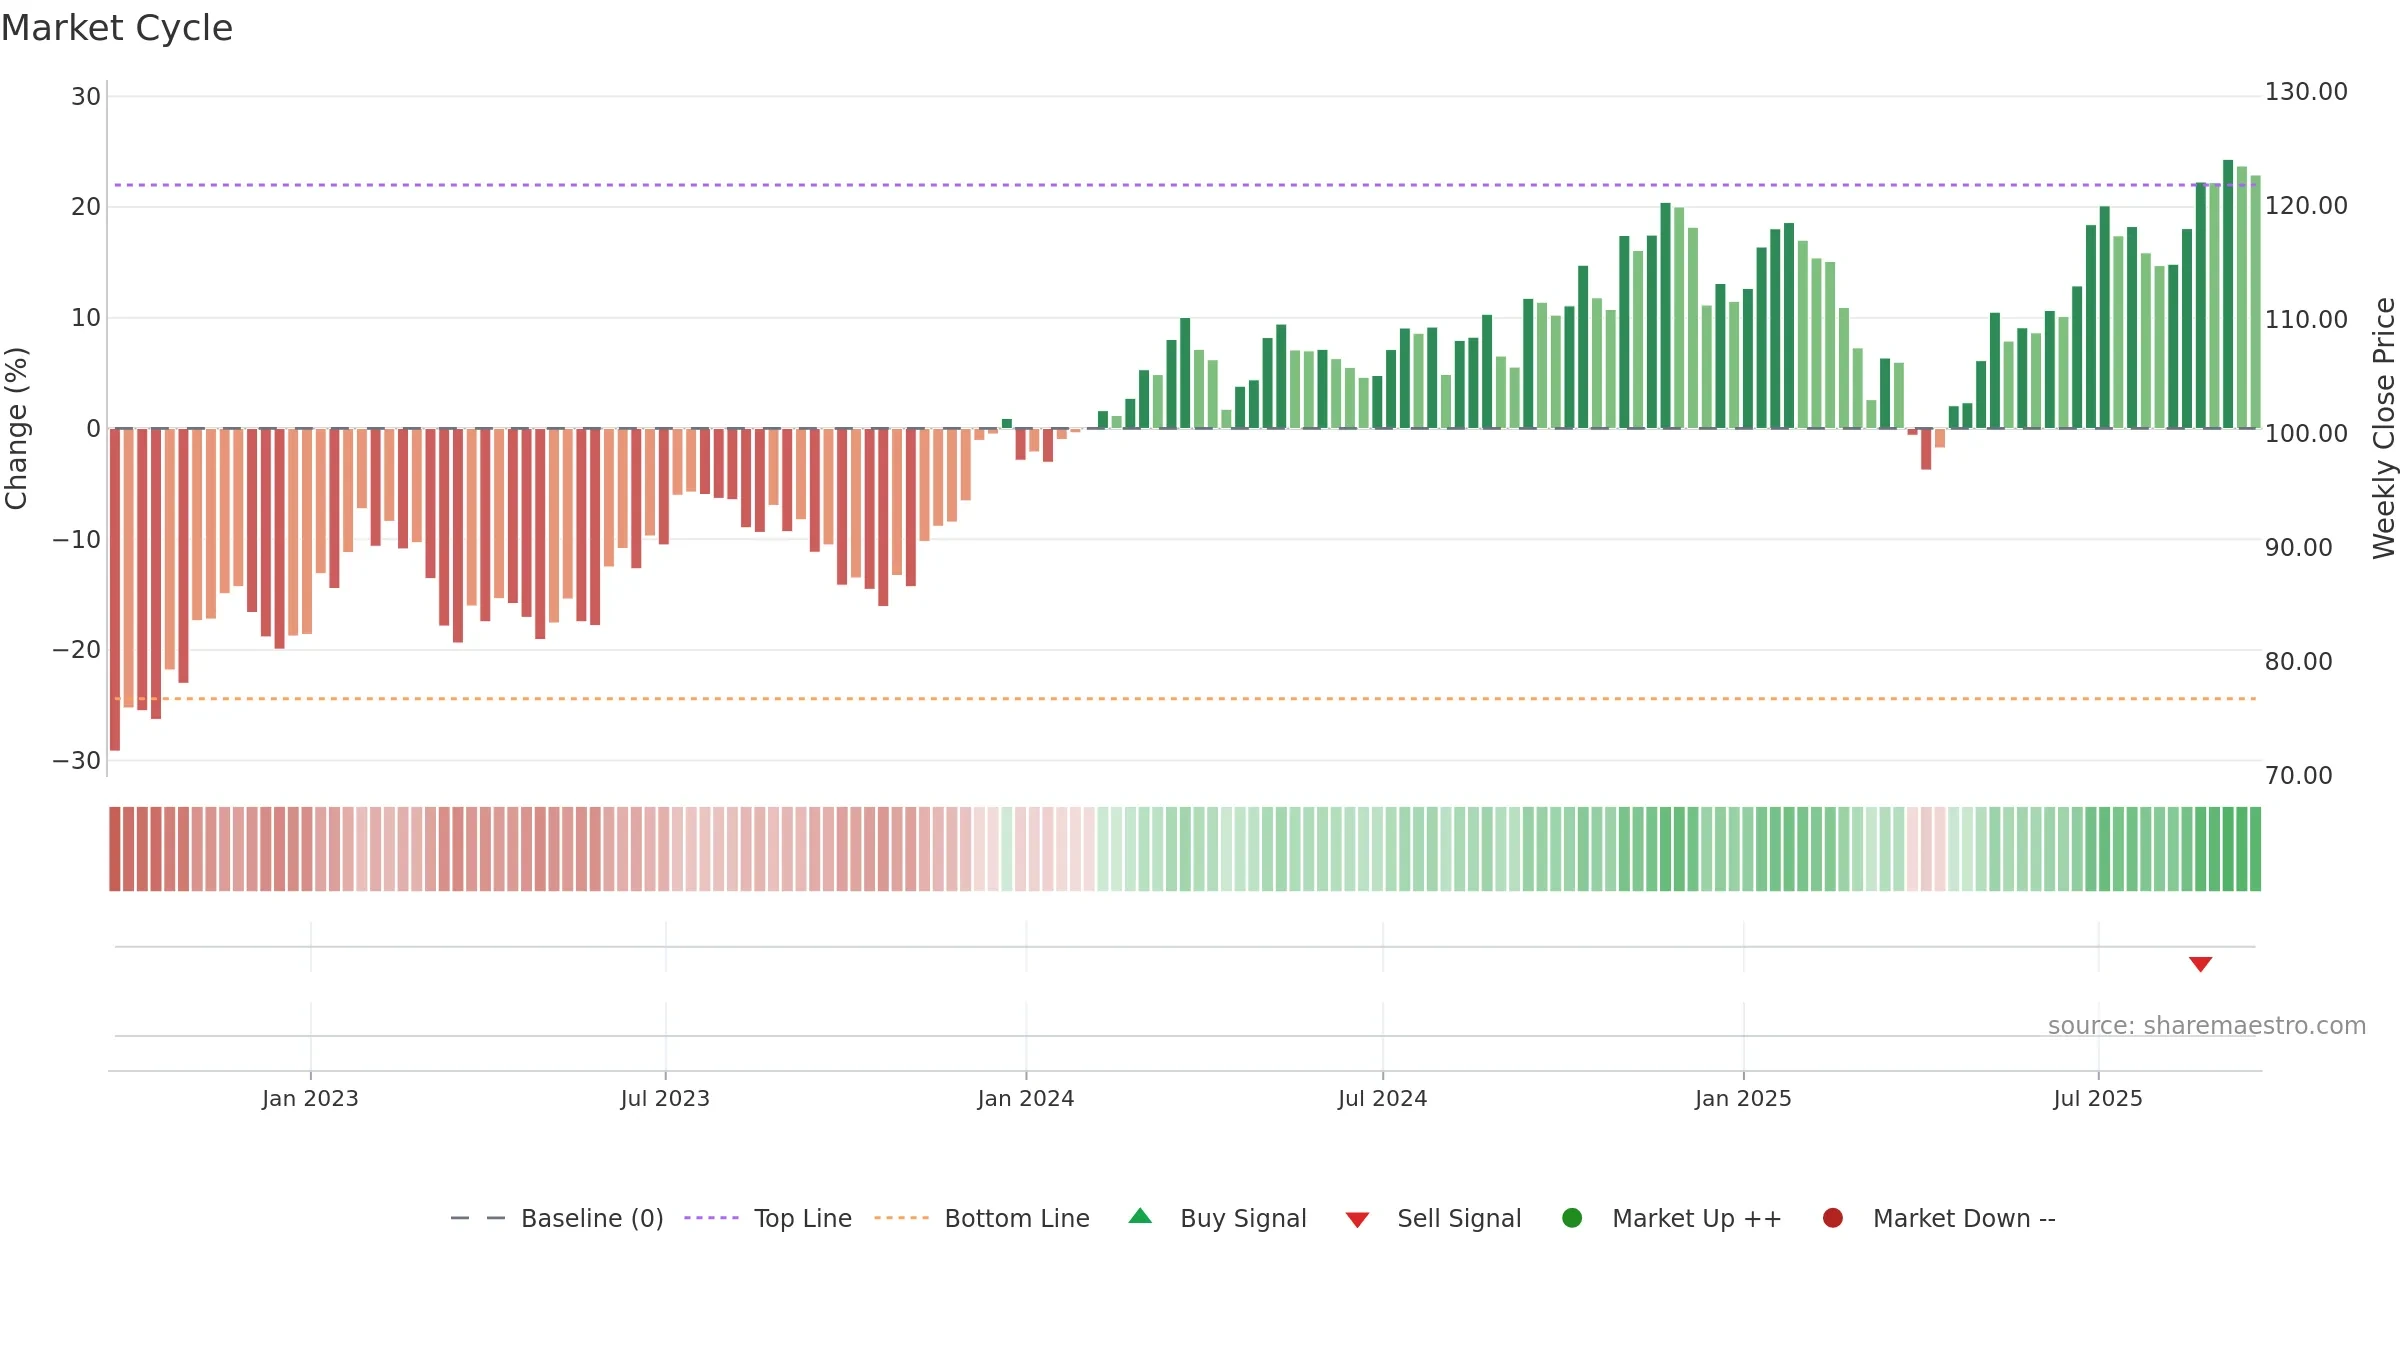Click the purple dotted Top Line legend icon

point(711,1218)
